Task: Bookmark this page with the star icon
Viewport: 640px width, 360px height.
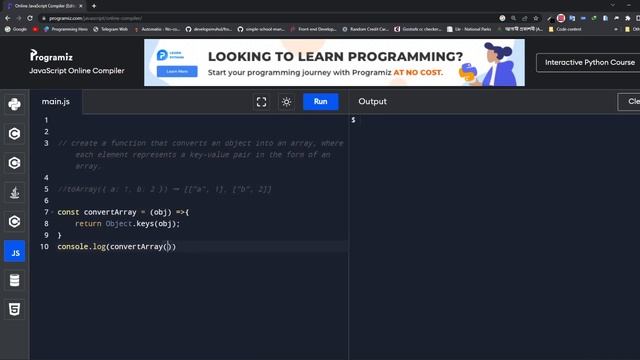Action: 536,18
